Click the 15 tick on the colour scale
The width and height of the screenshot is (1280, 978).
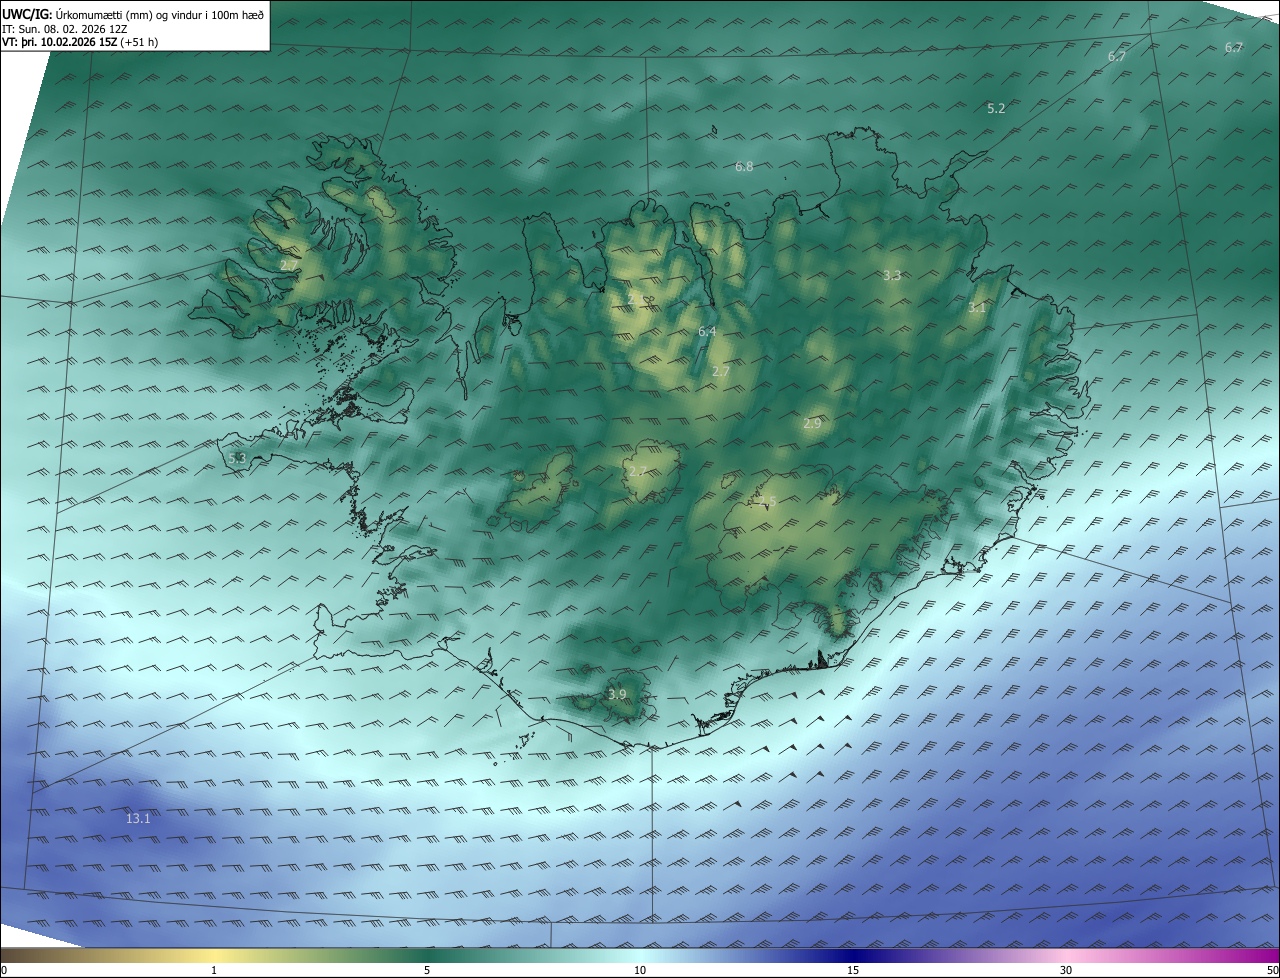[x=853, y=970]
